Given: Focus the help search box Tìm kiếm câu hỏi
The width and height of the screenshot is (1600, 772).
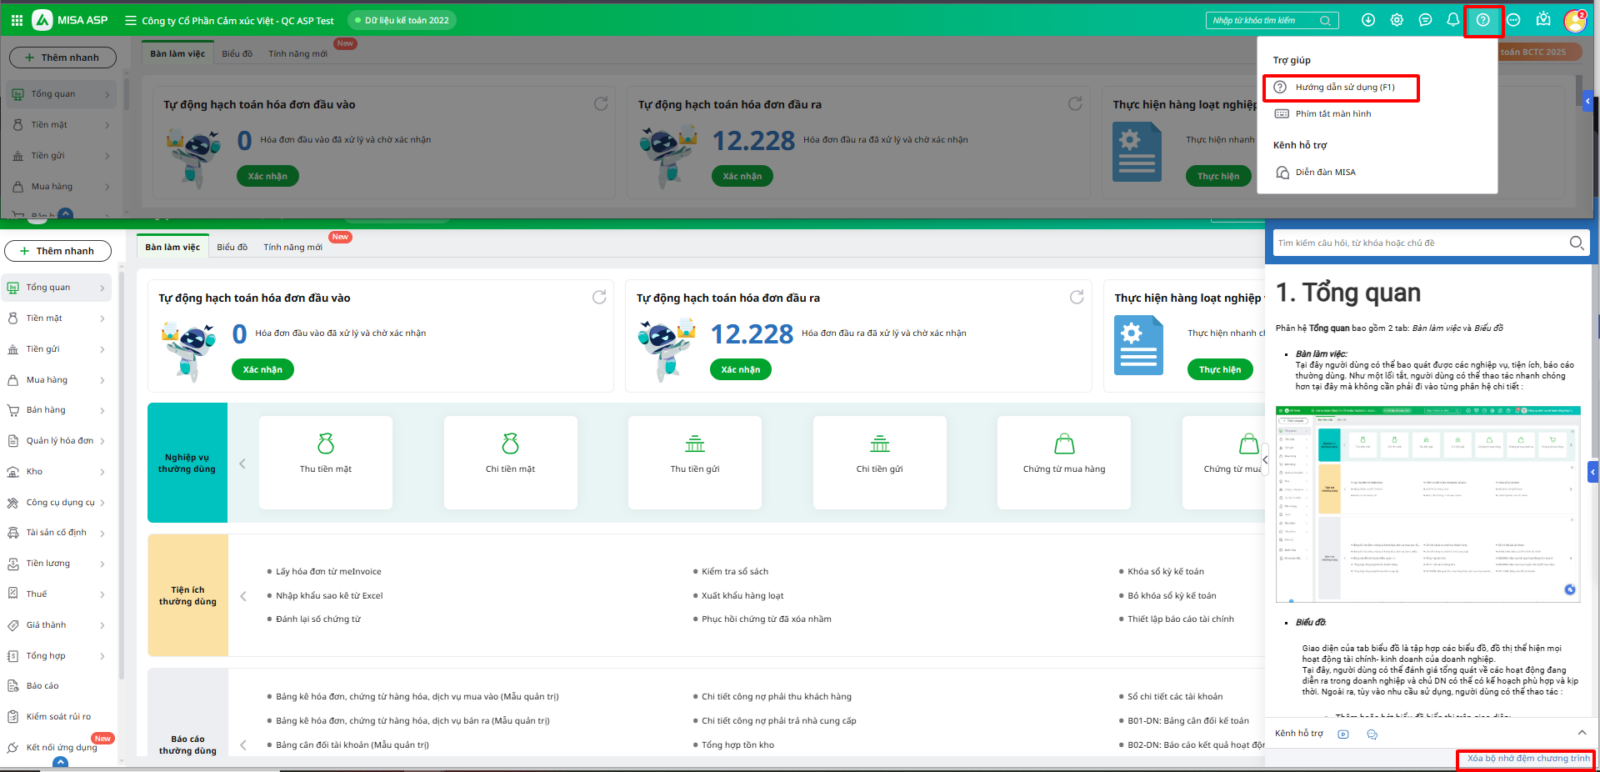Looking at the screenshot, I should tap(1420, 243).
